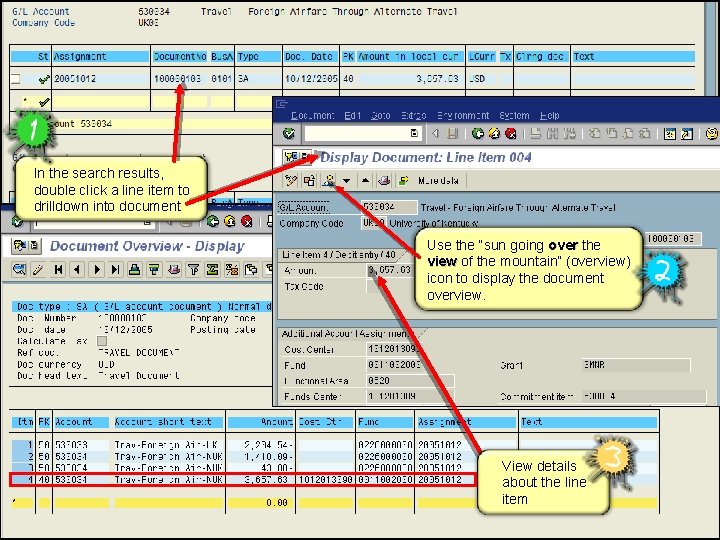Image resolution: width=720 pixels, height=540 pixels.
Task: Click red Cancel icon in Document Overview window
Action: (247, 222)
